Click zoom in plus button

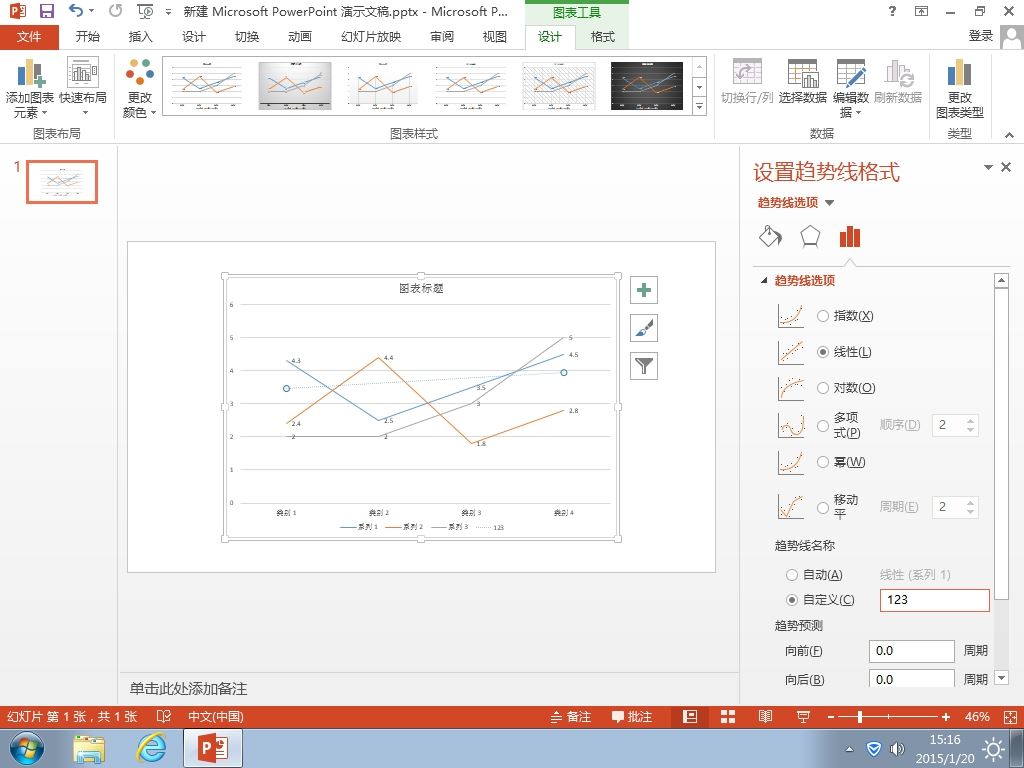click(946, 717)
